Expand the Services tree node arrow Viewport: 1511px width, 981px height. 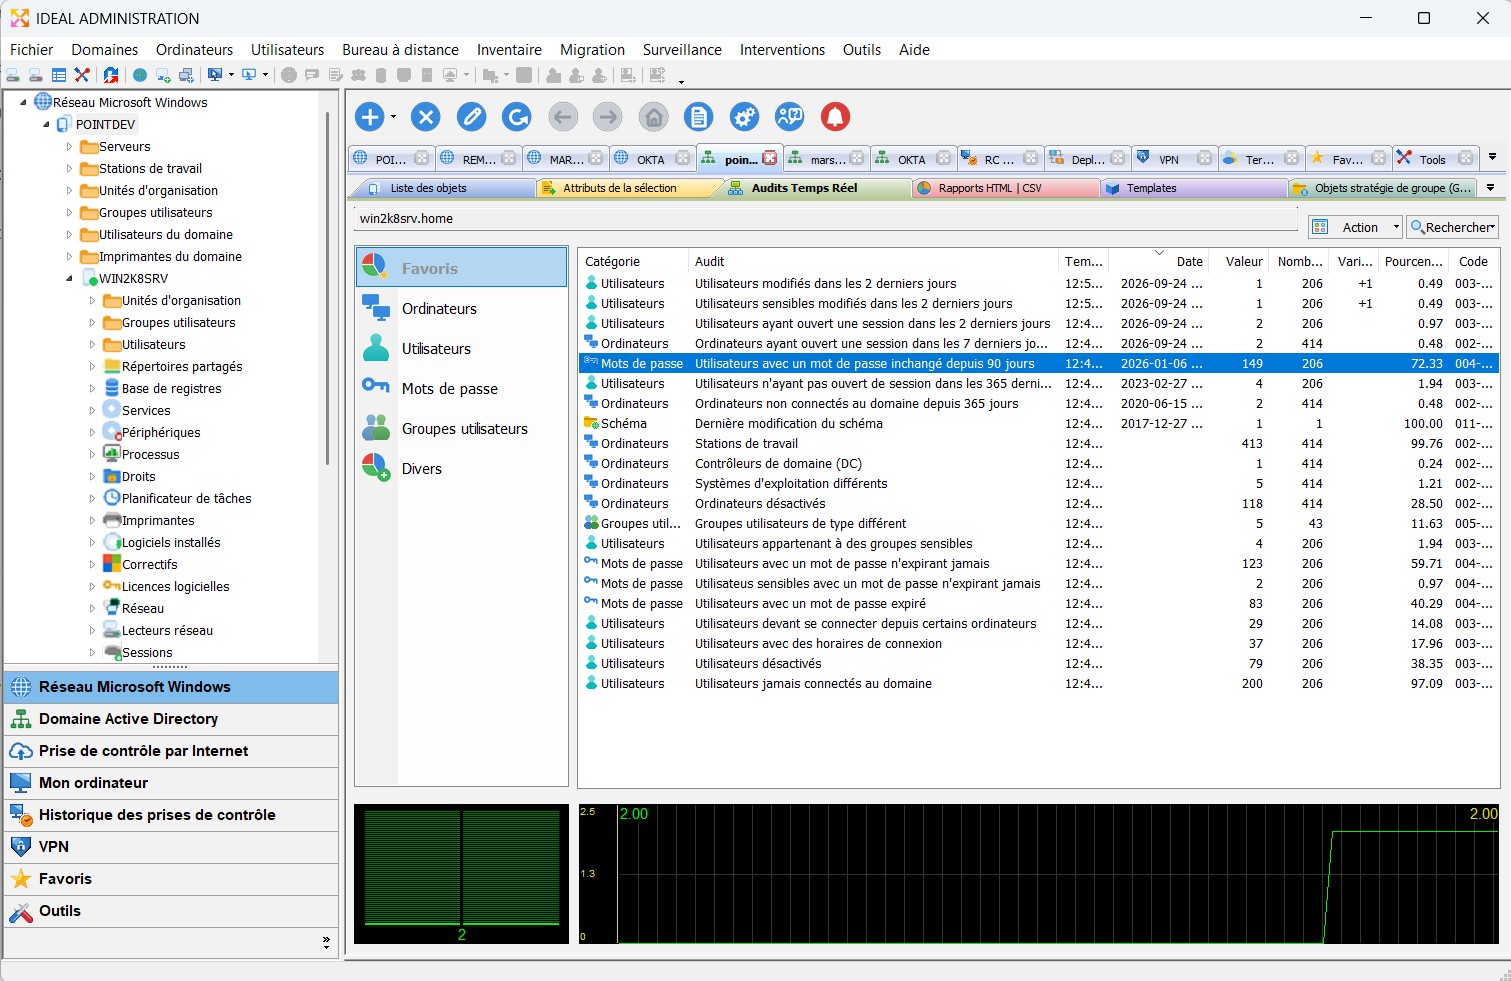92,410
